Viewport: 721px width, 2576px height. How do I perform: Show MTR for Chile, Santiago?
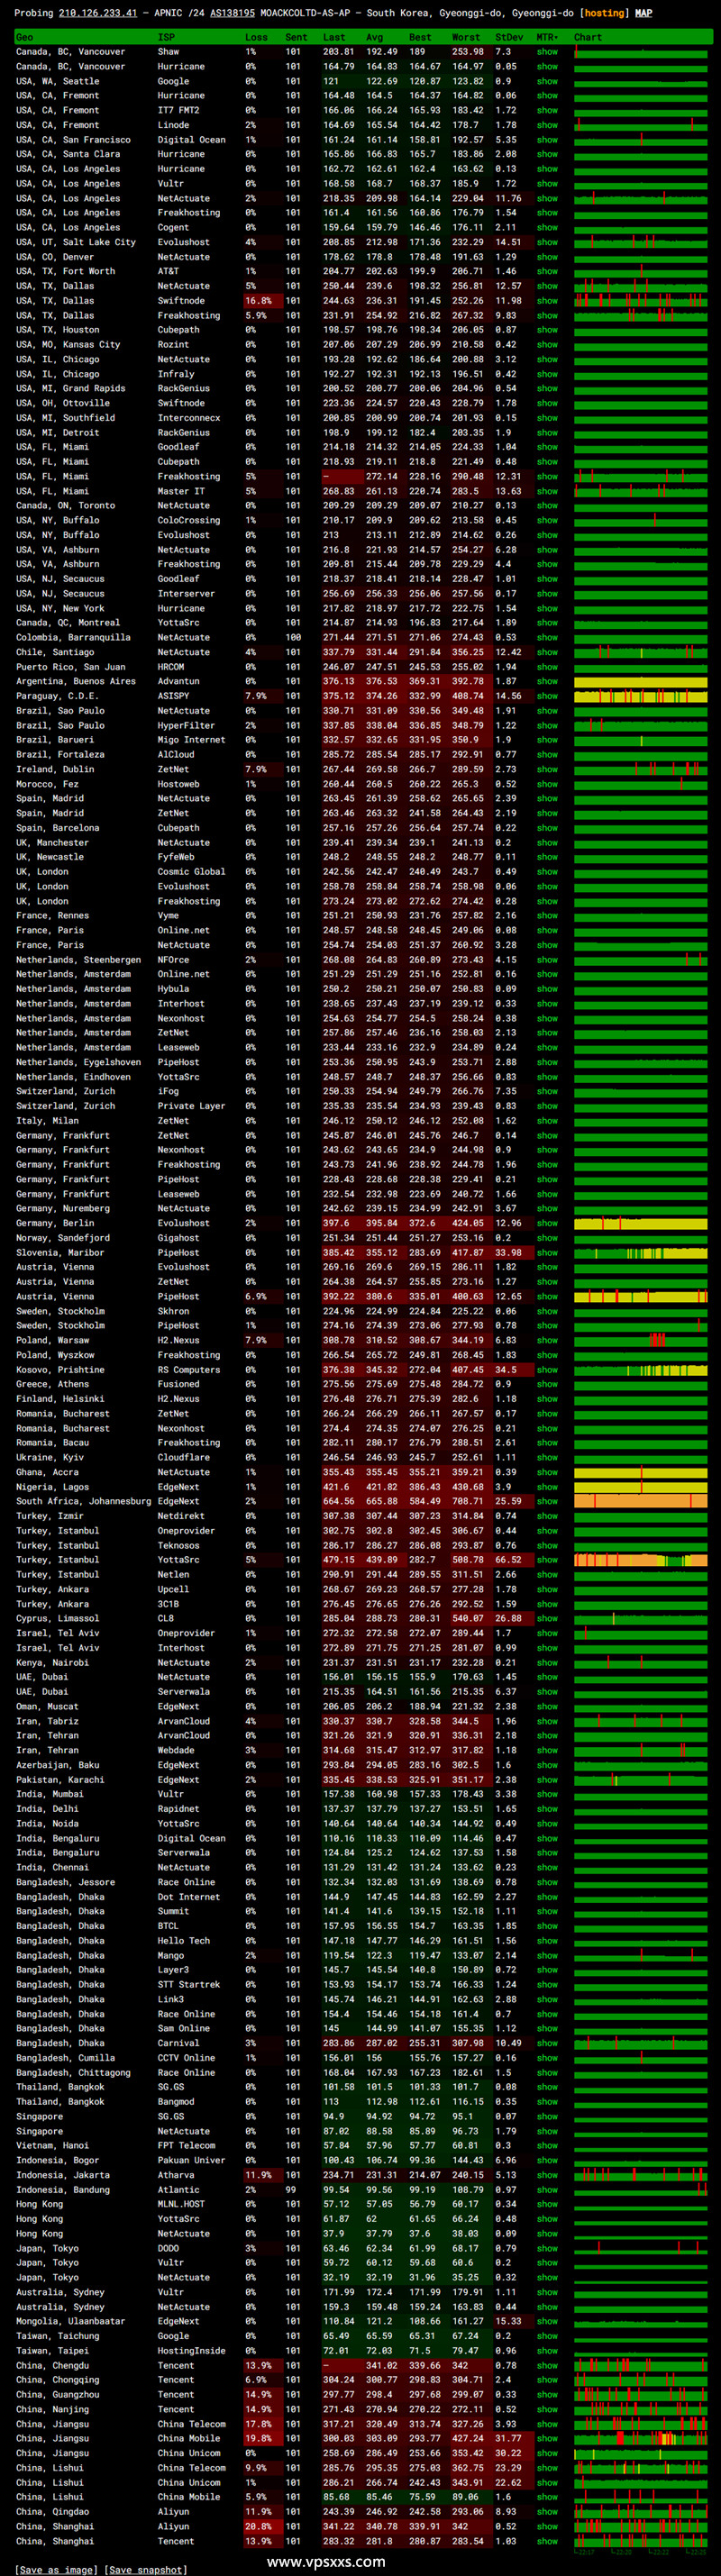click(547, 652)
